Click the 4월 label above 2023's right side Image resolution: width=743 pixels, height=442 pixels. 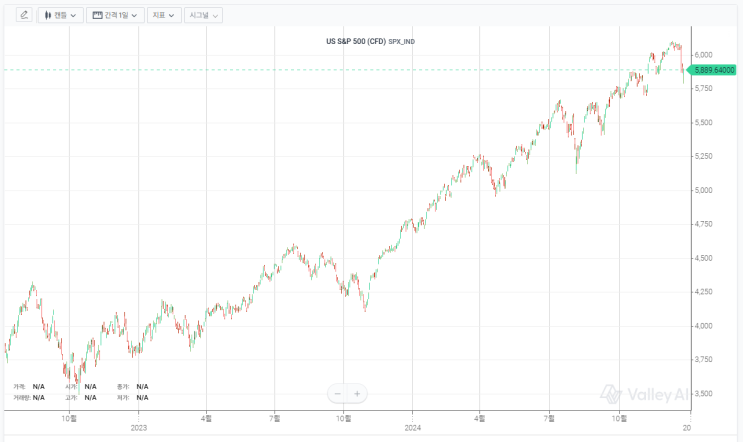point(206,418)
